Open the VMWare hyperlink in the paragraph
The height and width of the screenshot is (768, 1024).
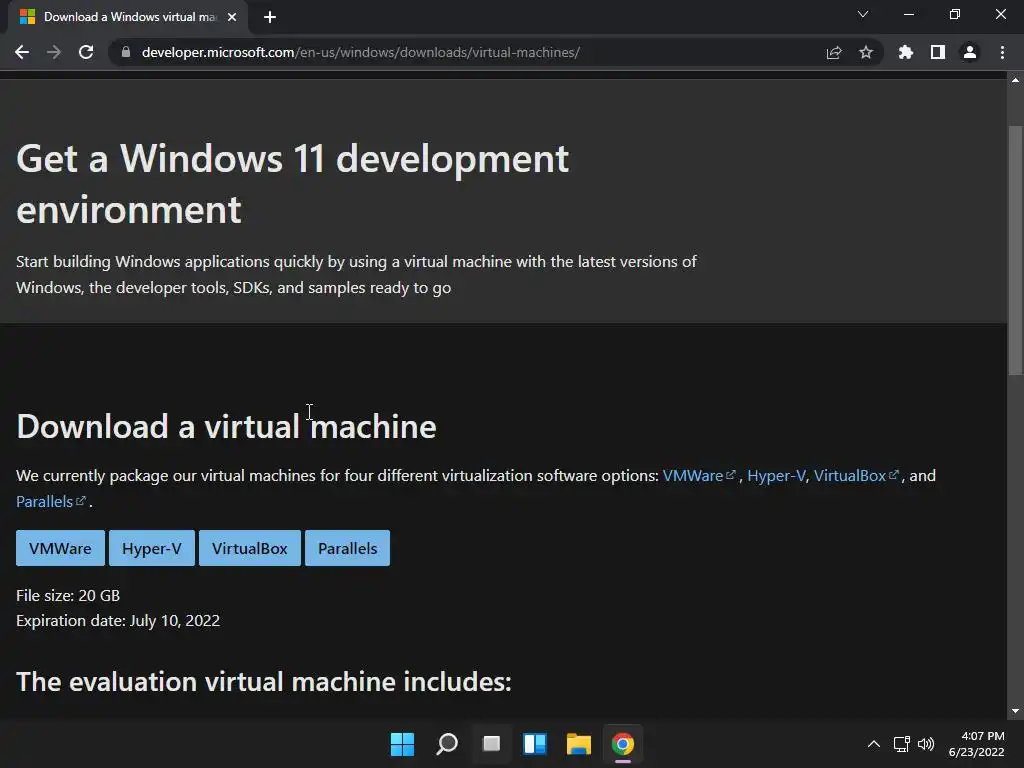pos(699,475)
